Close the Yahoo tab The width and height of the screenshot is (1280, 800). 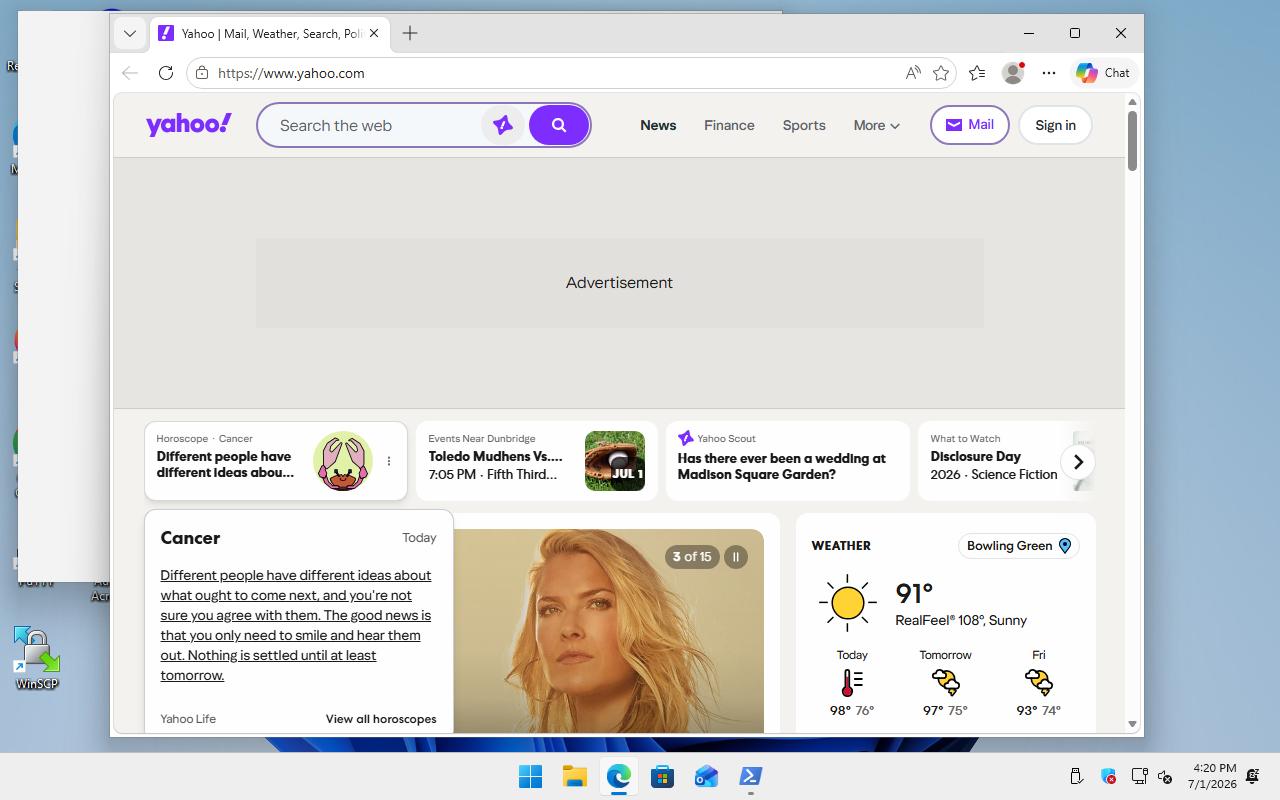[x=374, y=33]
